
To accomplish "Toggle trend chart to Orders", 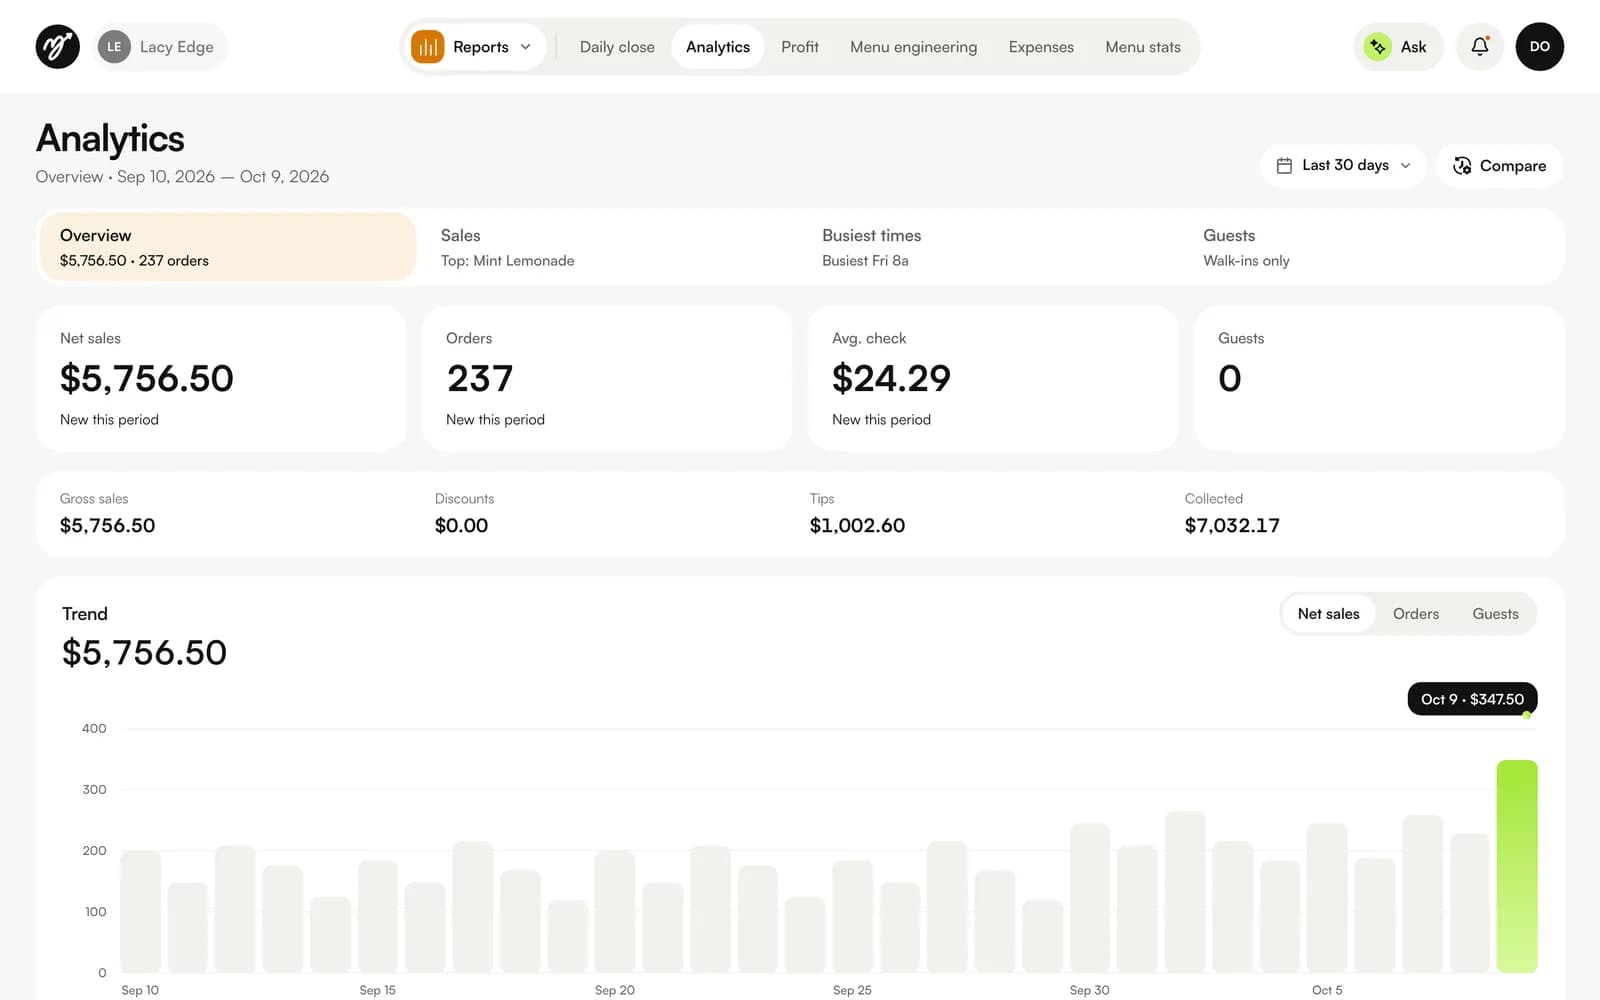I will coord(1415,614).
